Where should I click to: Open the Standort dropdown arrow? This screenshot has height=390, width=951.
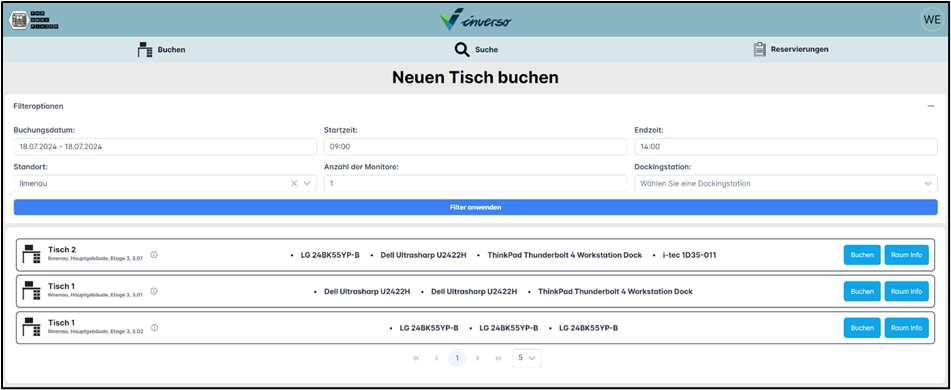point(307,183)
